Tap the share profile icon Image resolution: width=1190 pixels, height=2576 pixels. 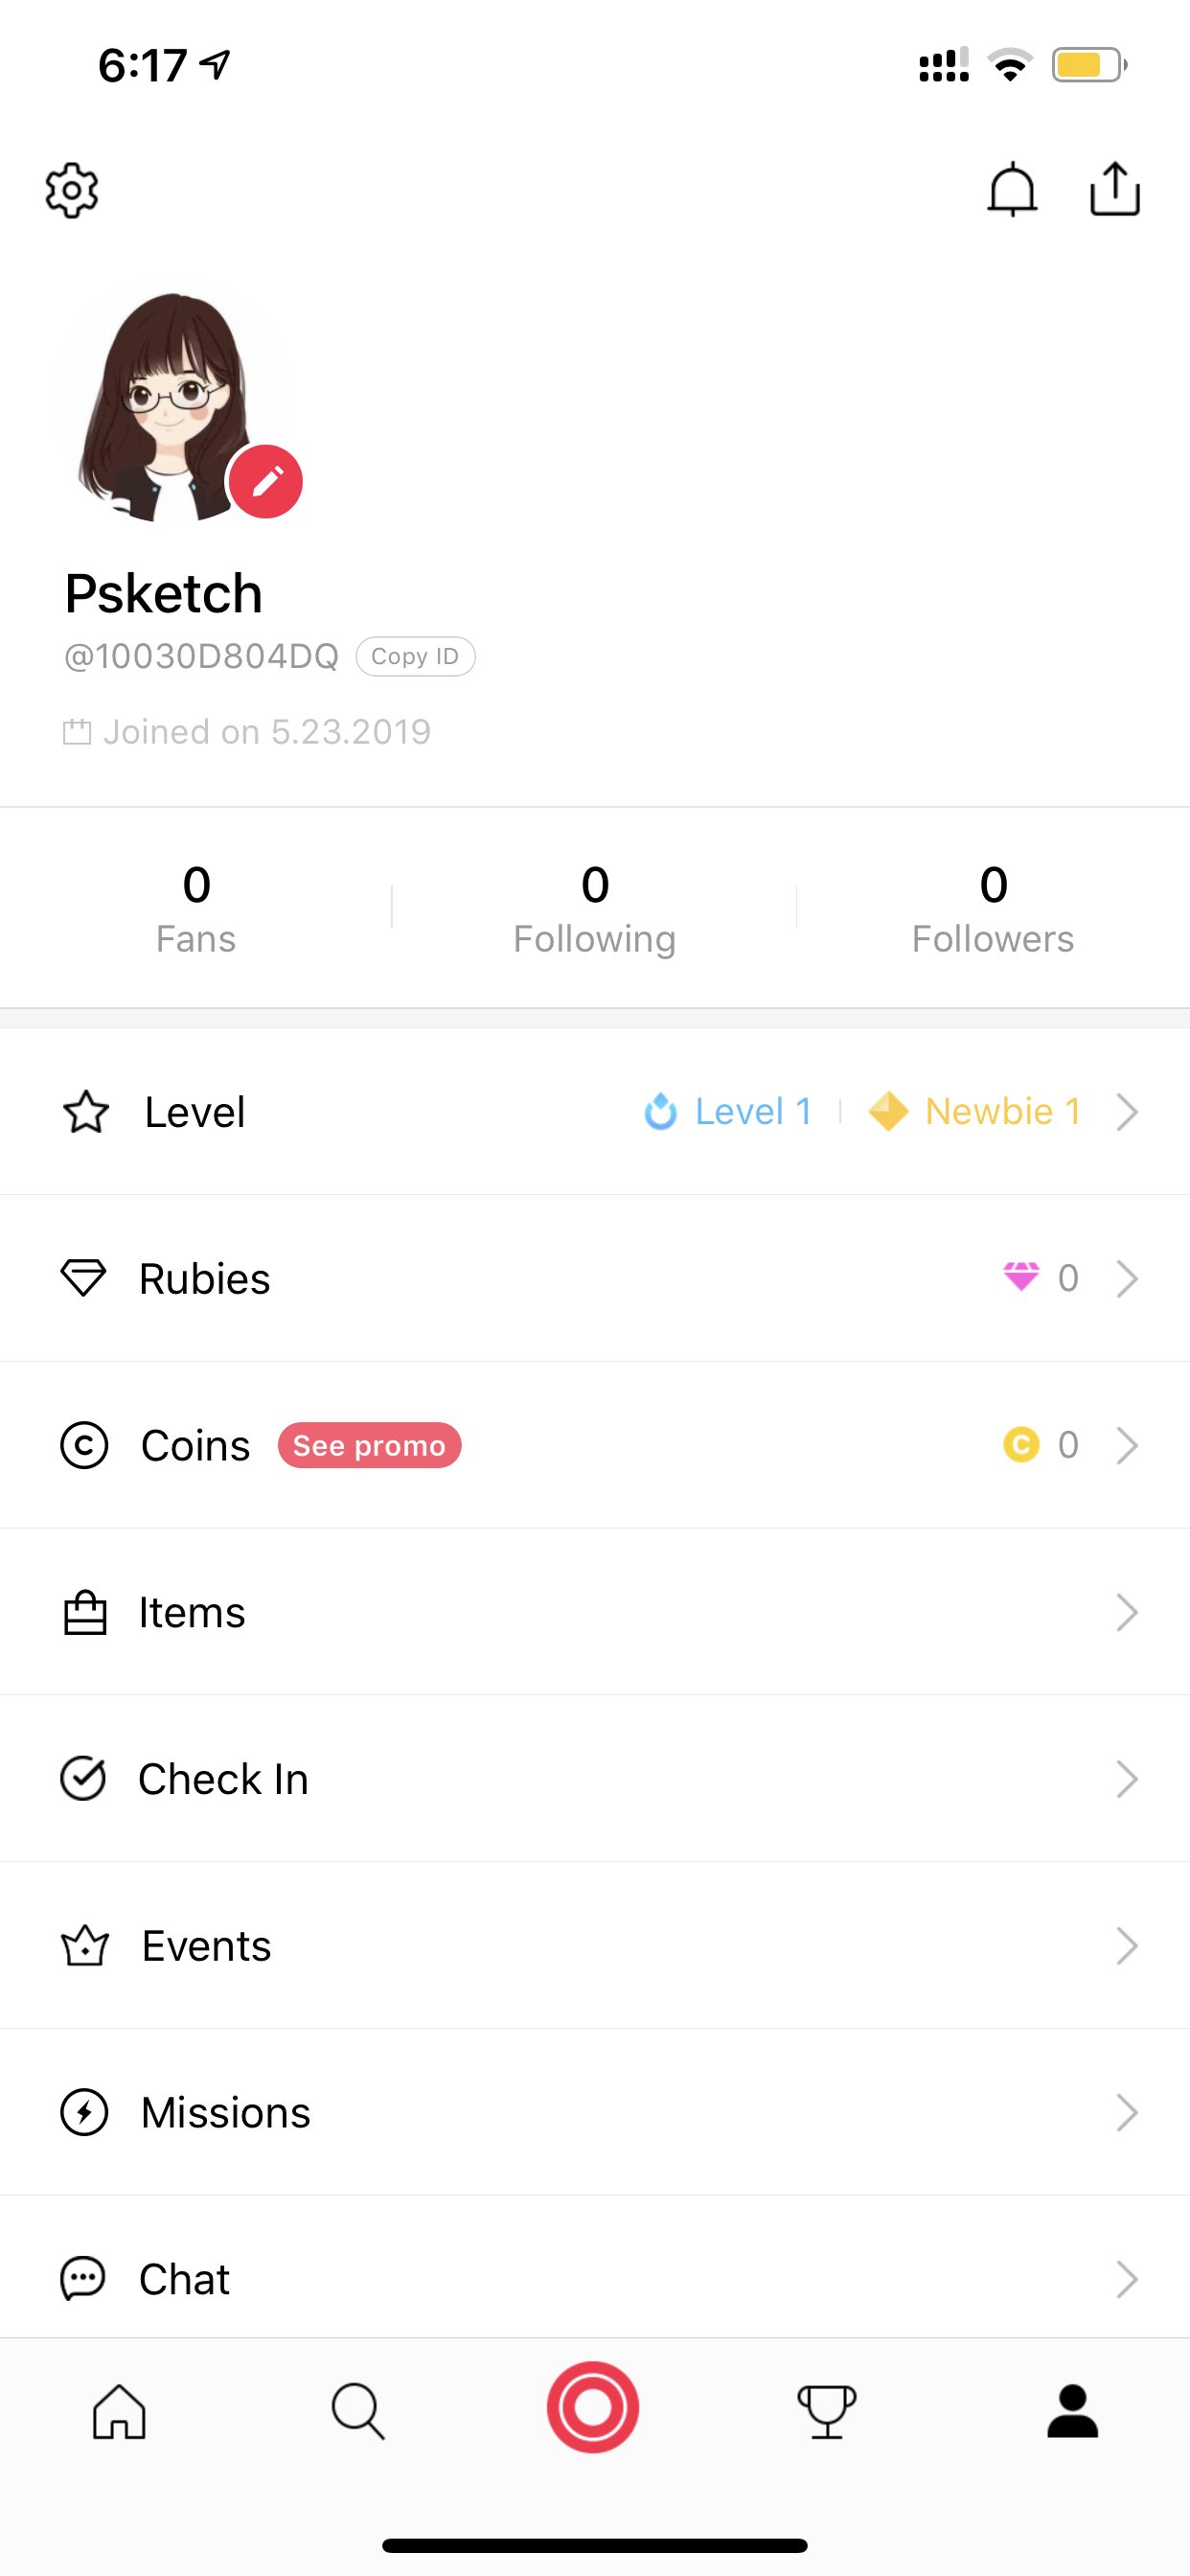(x=1114, y=189)
